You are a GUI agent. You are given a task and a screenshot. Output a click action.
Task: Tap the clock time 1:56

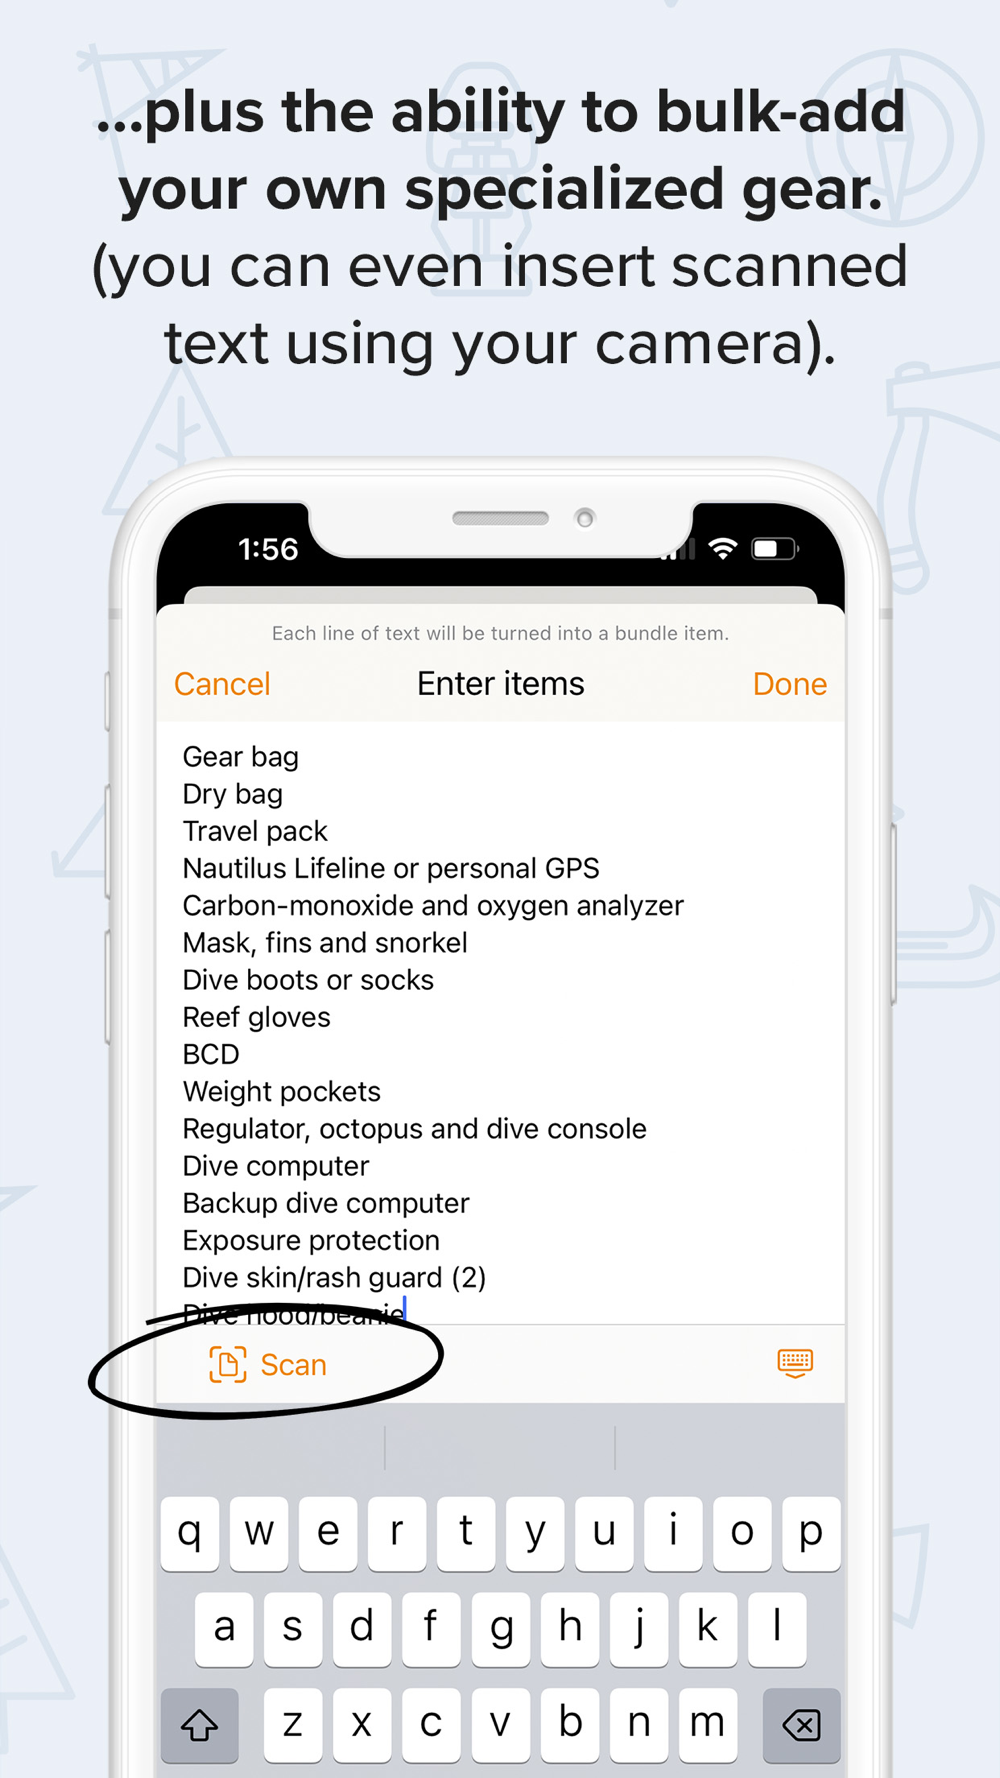click(x=268, y=549)
